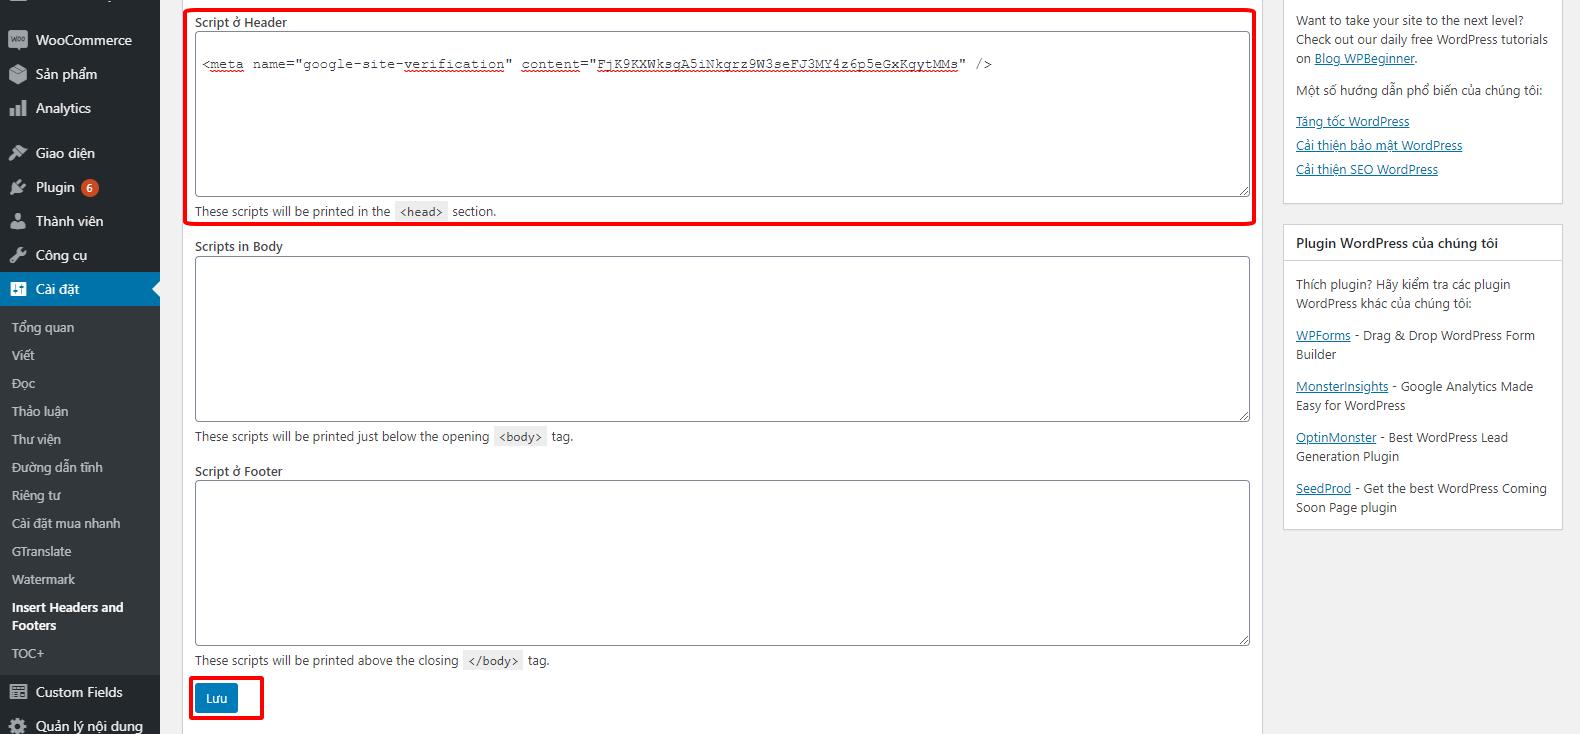1580x734 pixels.
Task: Open TOC+ settings
Action: tap(28, 653)
